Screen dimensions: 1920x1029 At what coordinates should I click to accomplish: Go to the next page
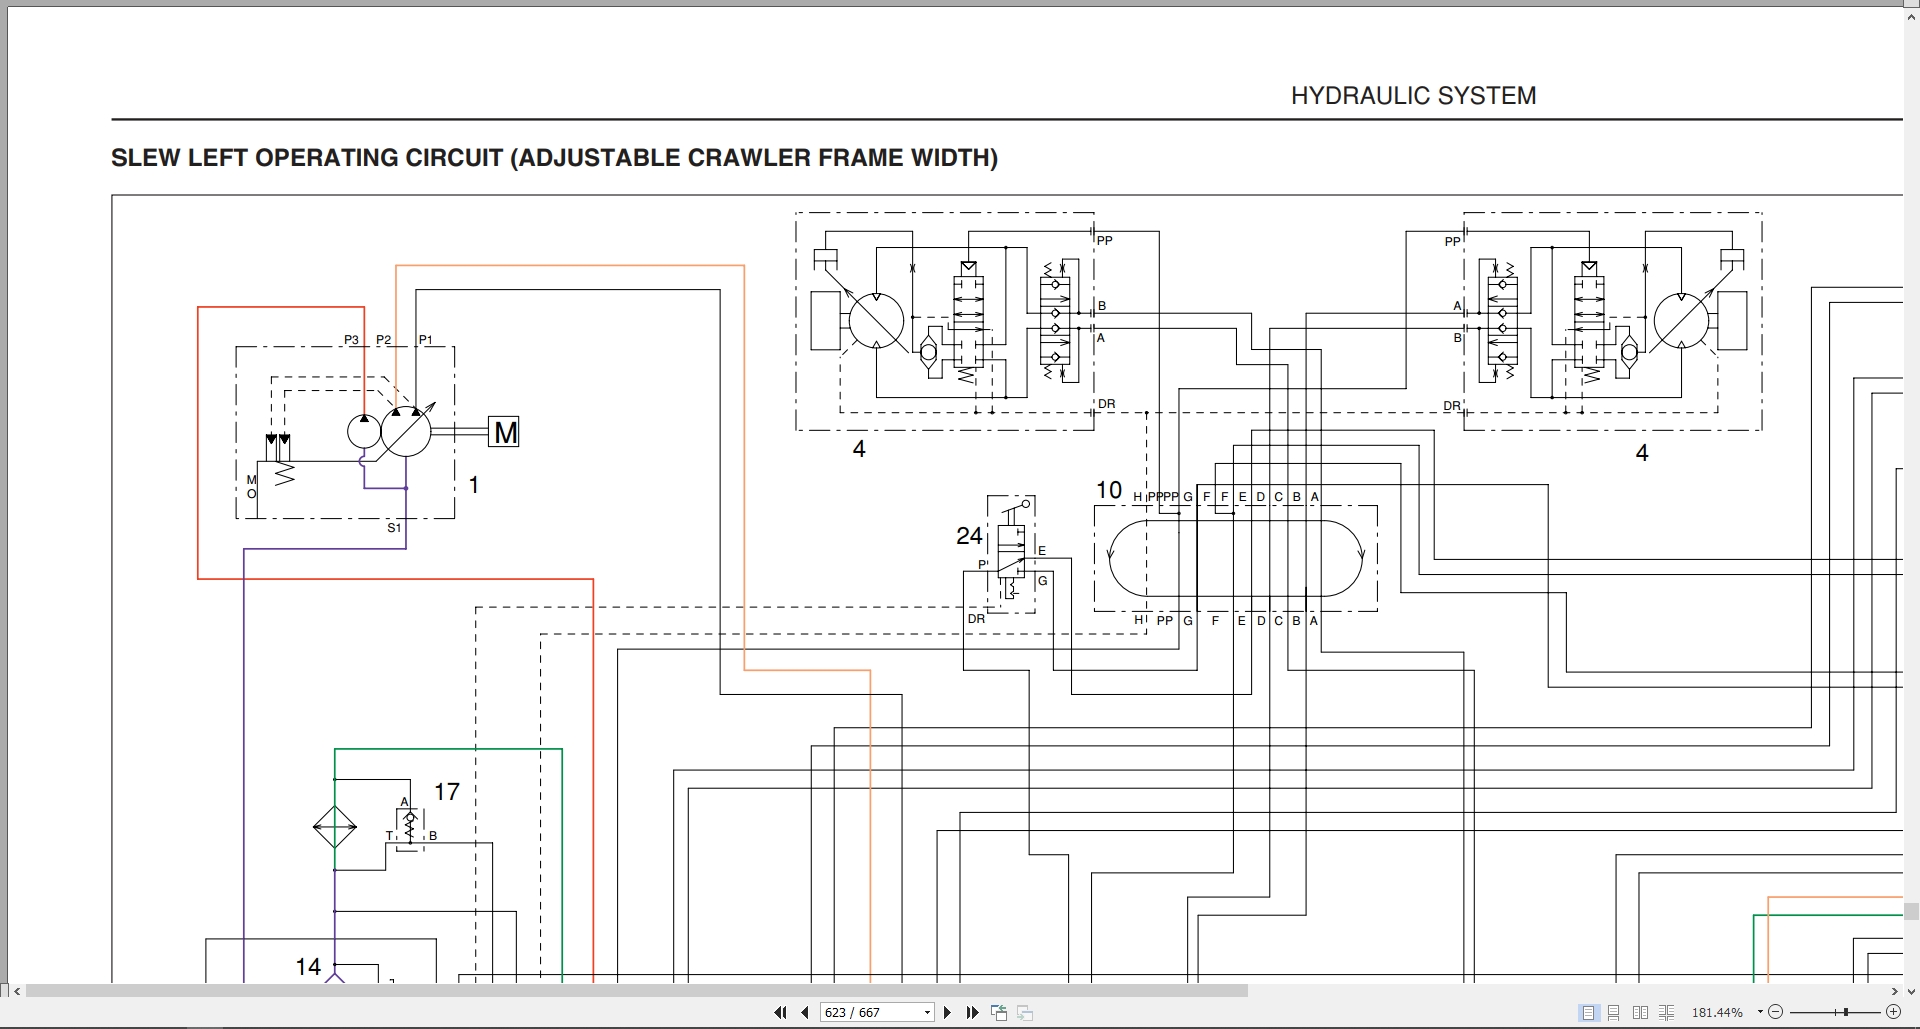947,1012
